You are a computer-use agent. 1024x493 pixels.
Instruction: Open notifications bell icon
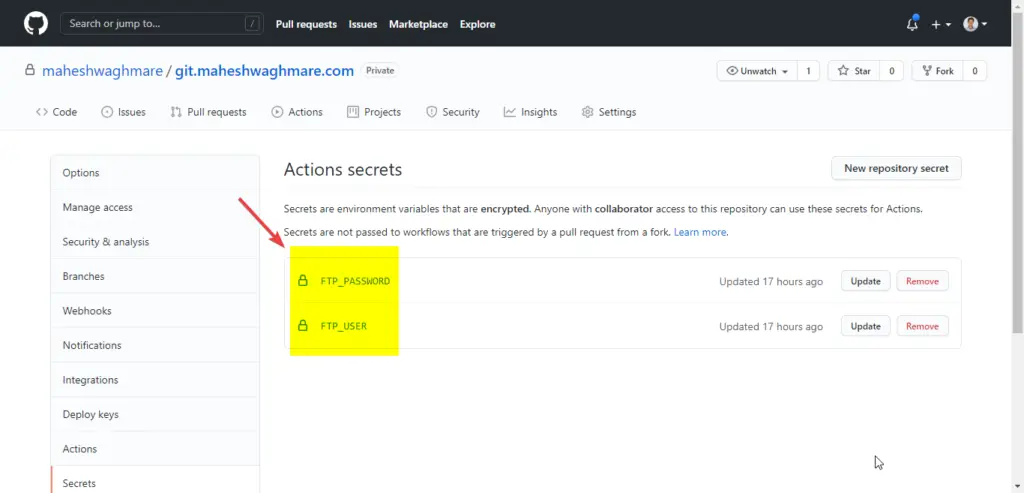tap(912, 24)
